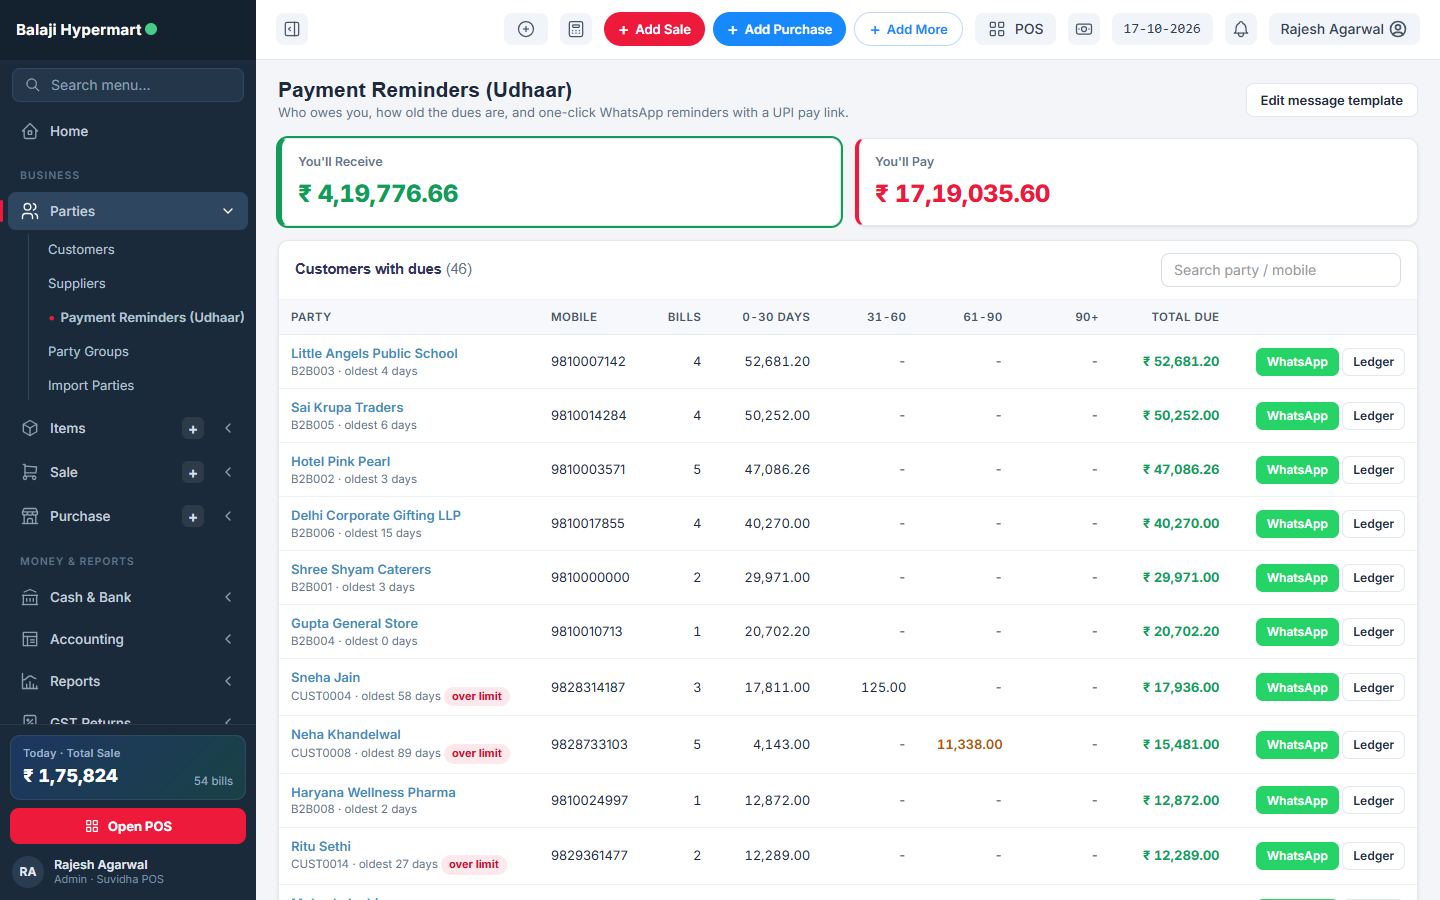Image resolution: width=1440 pixels, height=900 pixels.
Task: Collapse the Parties menu chevron
Action: [228, 211]
